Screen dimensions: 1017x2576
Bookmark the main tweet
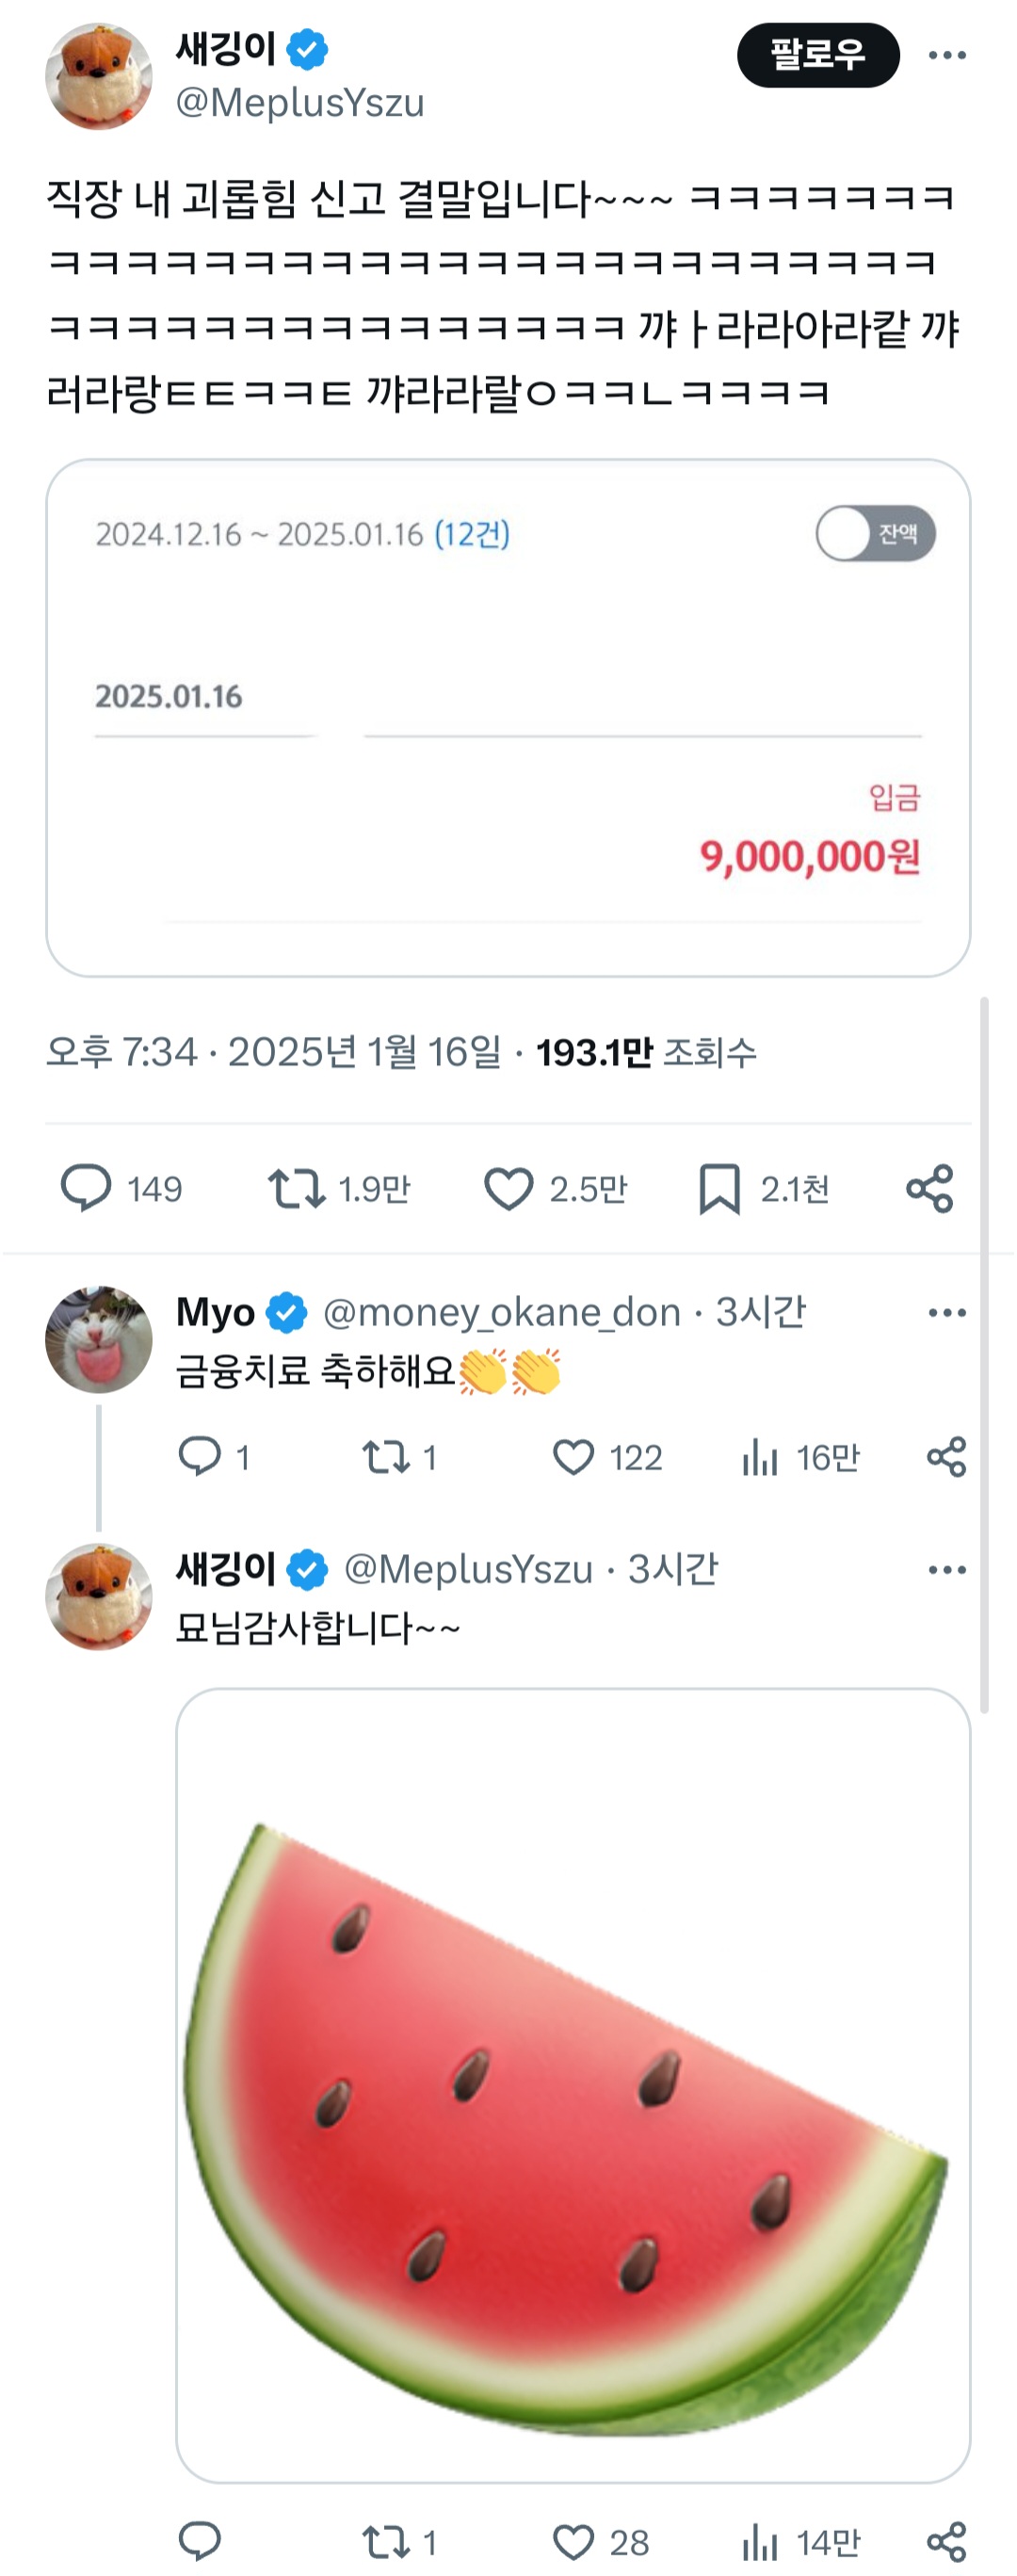(x=719, y=1188)
